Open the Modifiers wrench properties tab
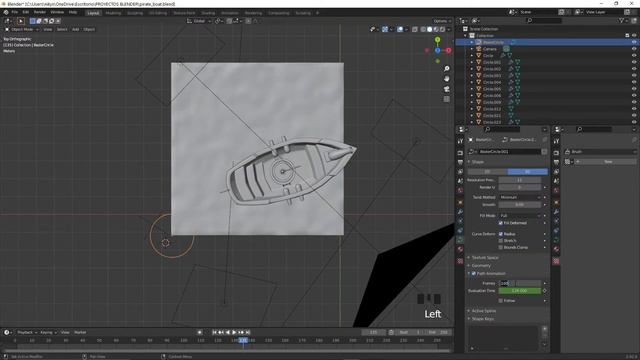The width and height of the screenshot is (640, 360). pyautogui.click(x=460, y=212)
